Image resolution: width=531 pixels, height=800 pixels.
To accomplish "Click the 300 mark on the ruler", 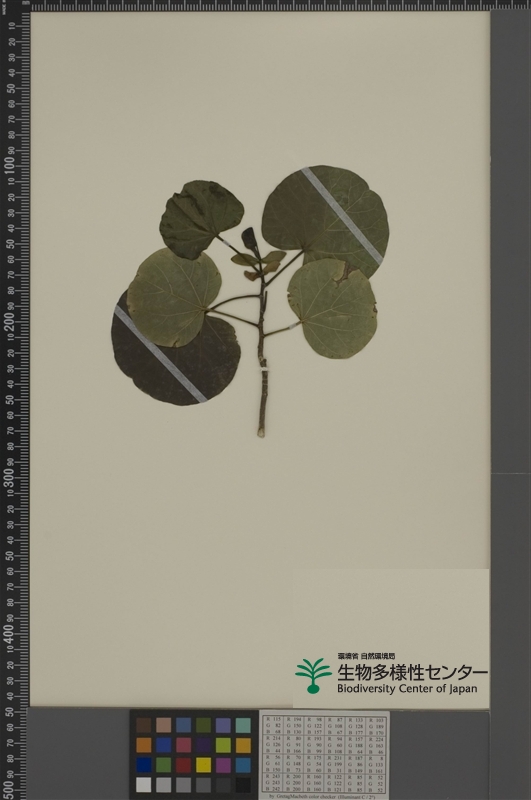I will (x=10, y=477).
